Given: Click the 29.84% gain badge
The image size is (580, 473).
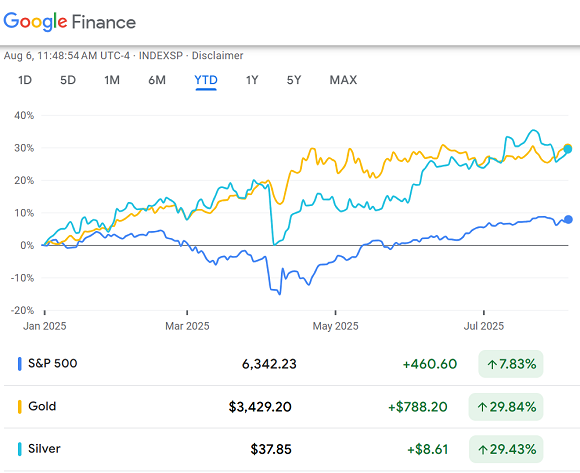Looking at the screenshot, I should pos(506,407).
